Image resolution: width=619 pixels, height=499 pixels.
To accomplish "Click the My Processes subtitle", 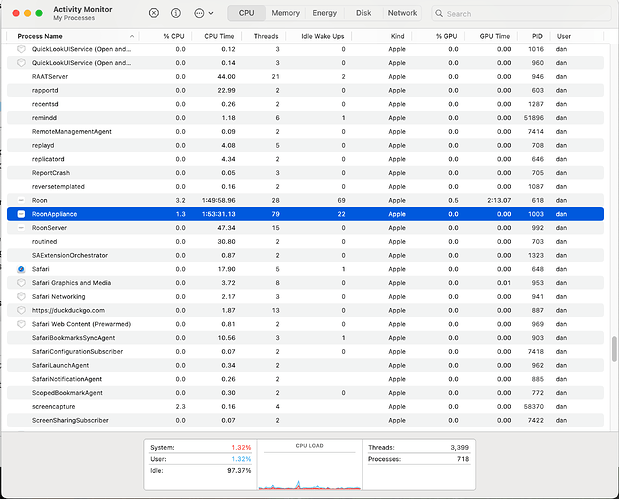I will click(x=74, y=18).
